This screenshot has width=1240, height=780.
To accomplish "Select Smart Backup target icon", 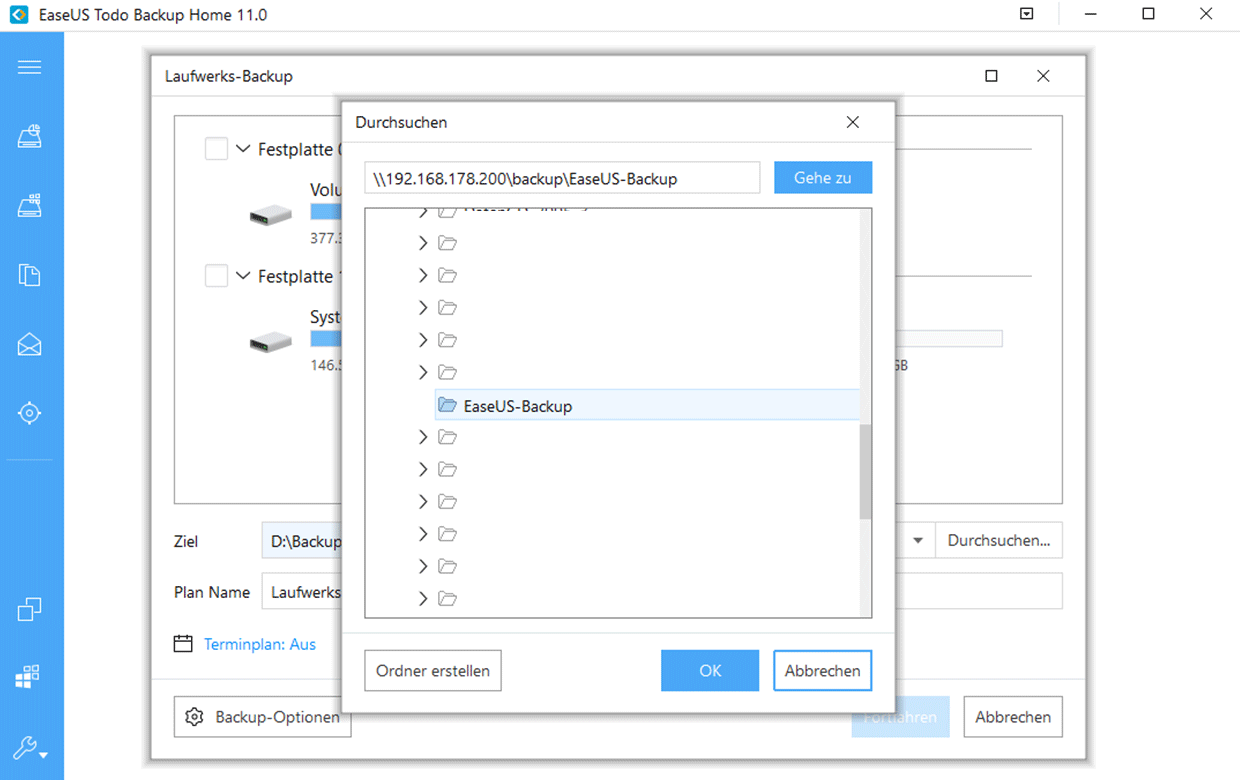I will pyautogui.click(x=30, y=413).
